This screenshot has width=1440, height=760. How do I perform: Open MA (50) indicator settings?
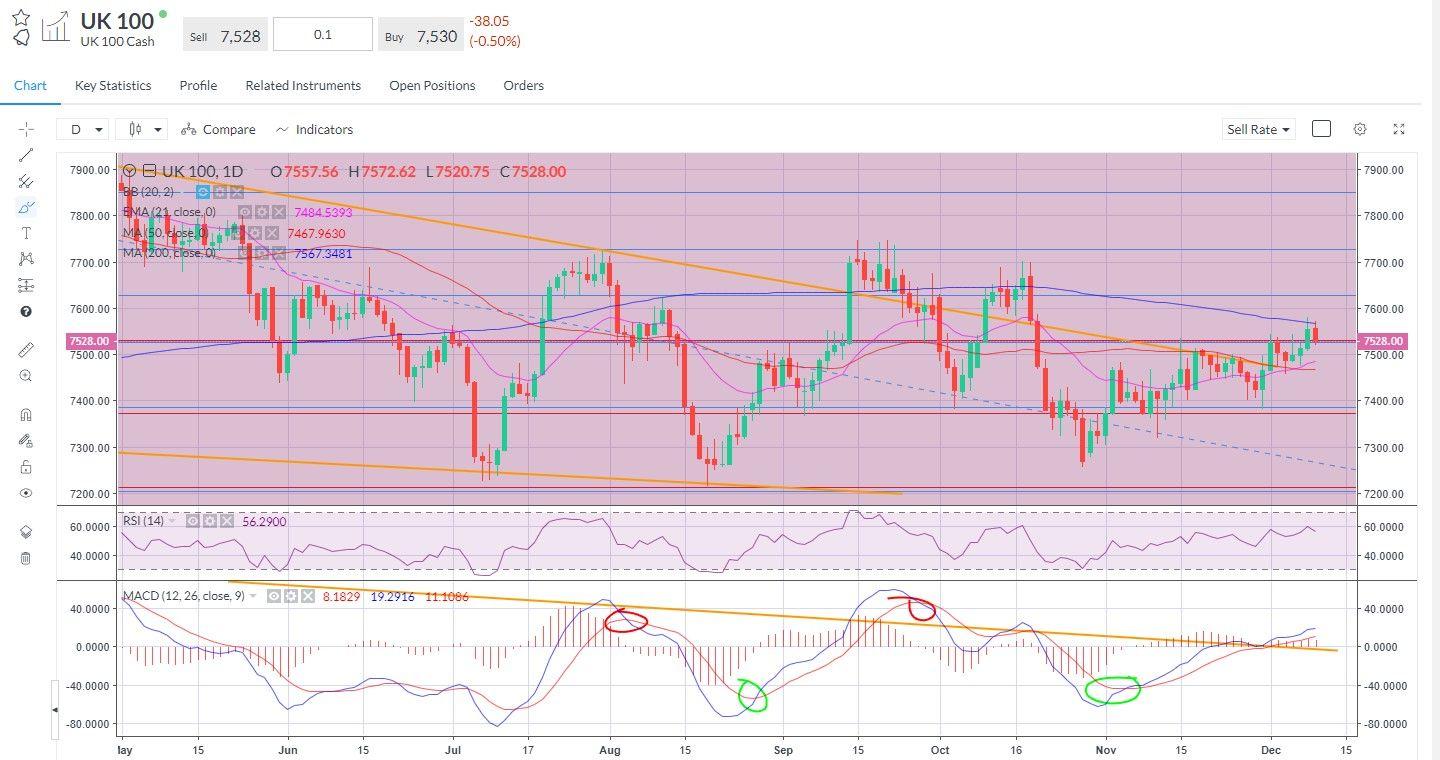[255, 233]
